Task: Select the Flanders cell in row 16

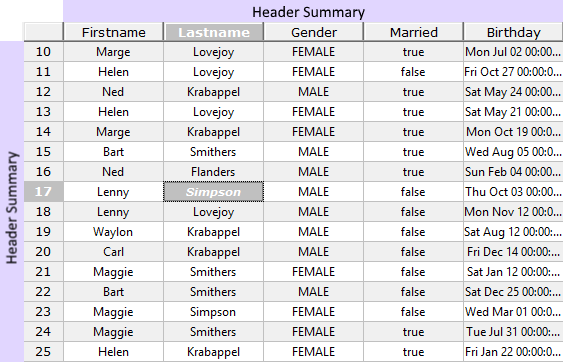Action: tap(214, 172)
